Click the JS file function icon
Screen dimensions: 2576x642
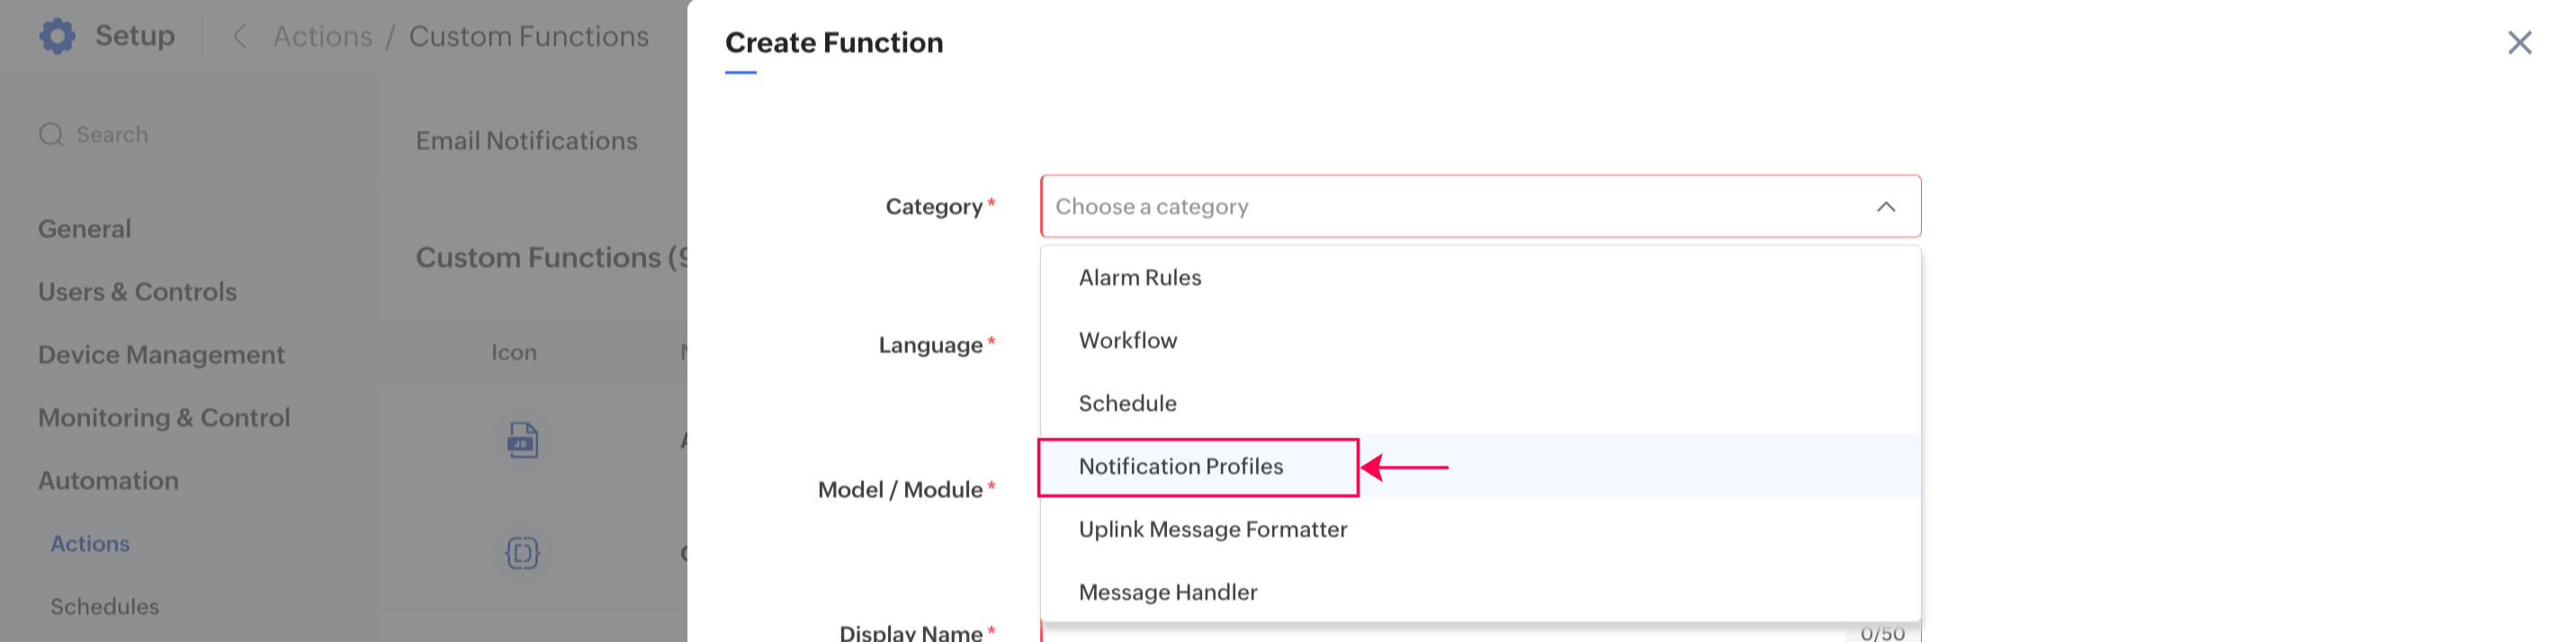pos(522,440)
